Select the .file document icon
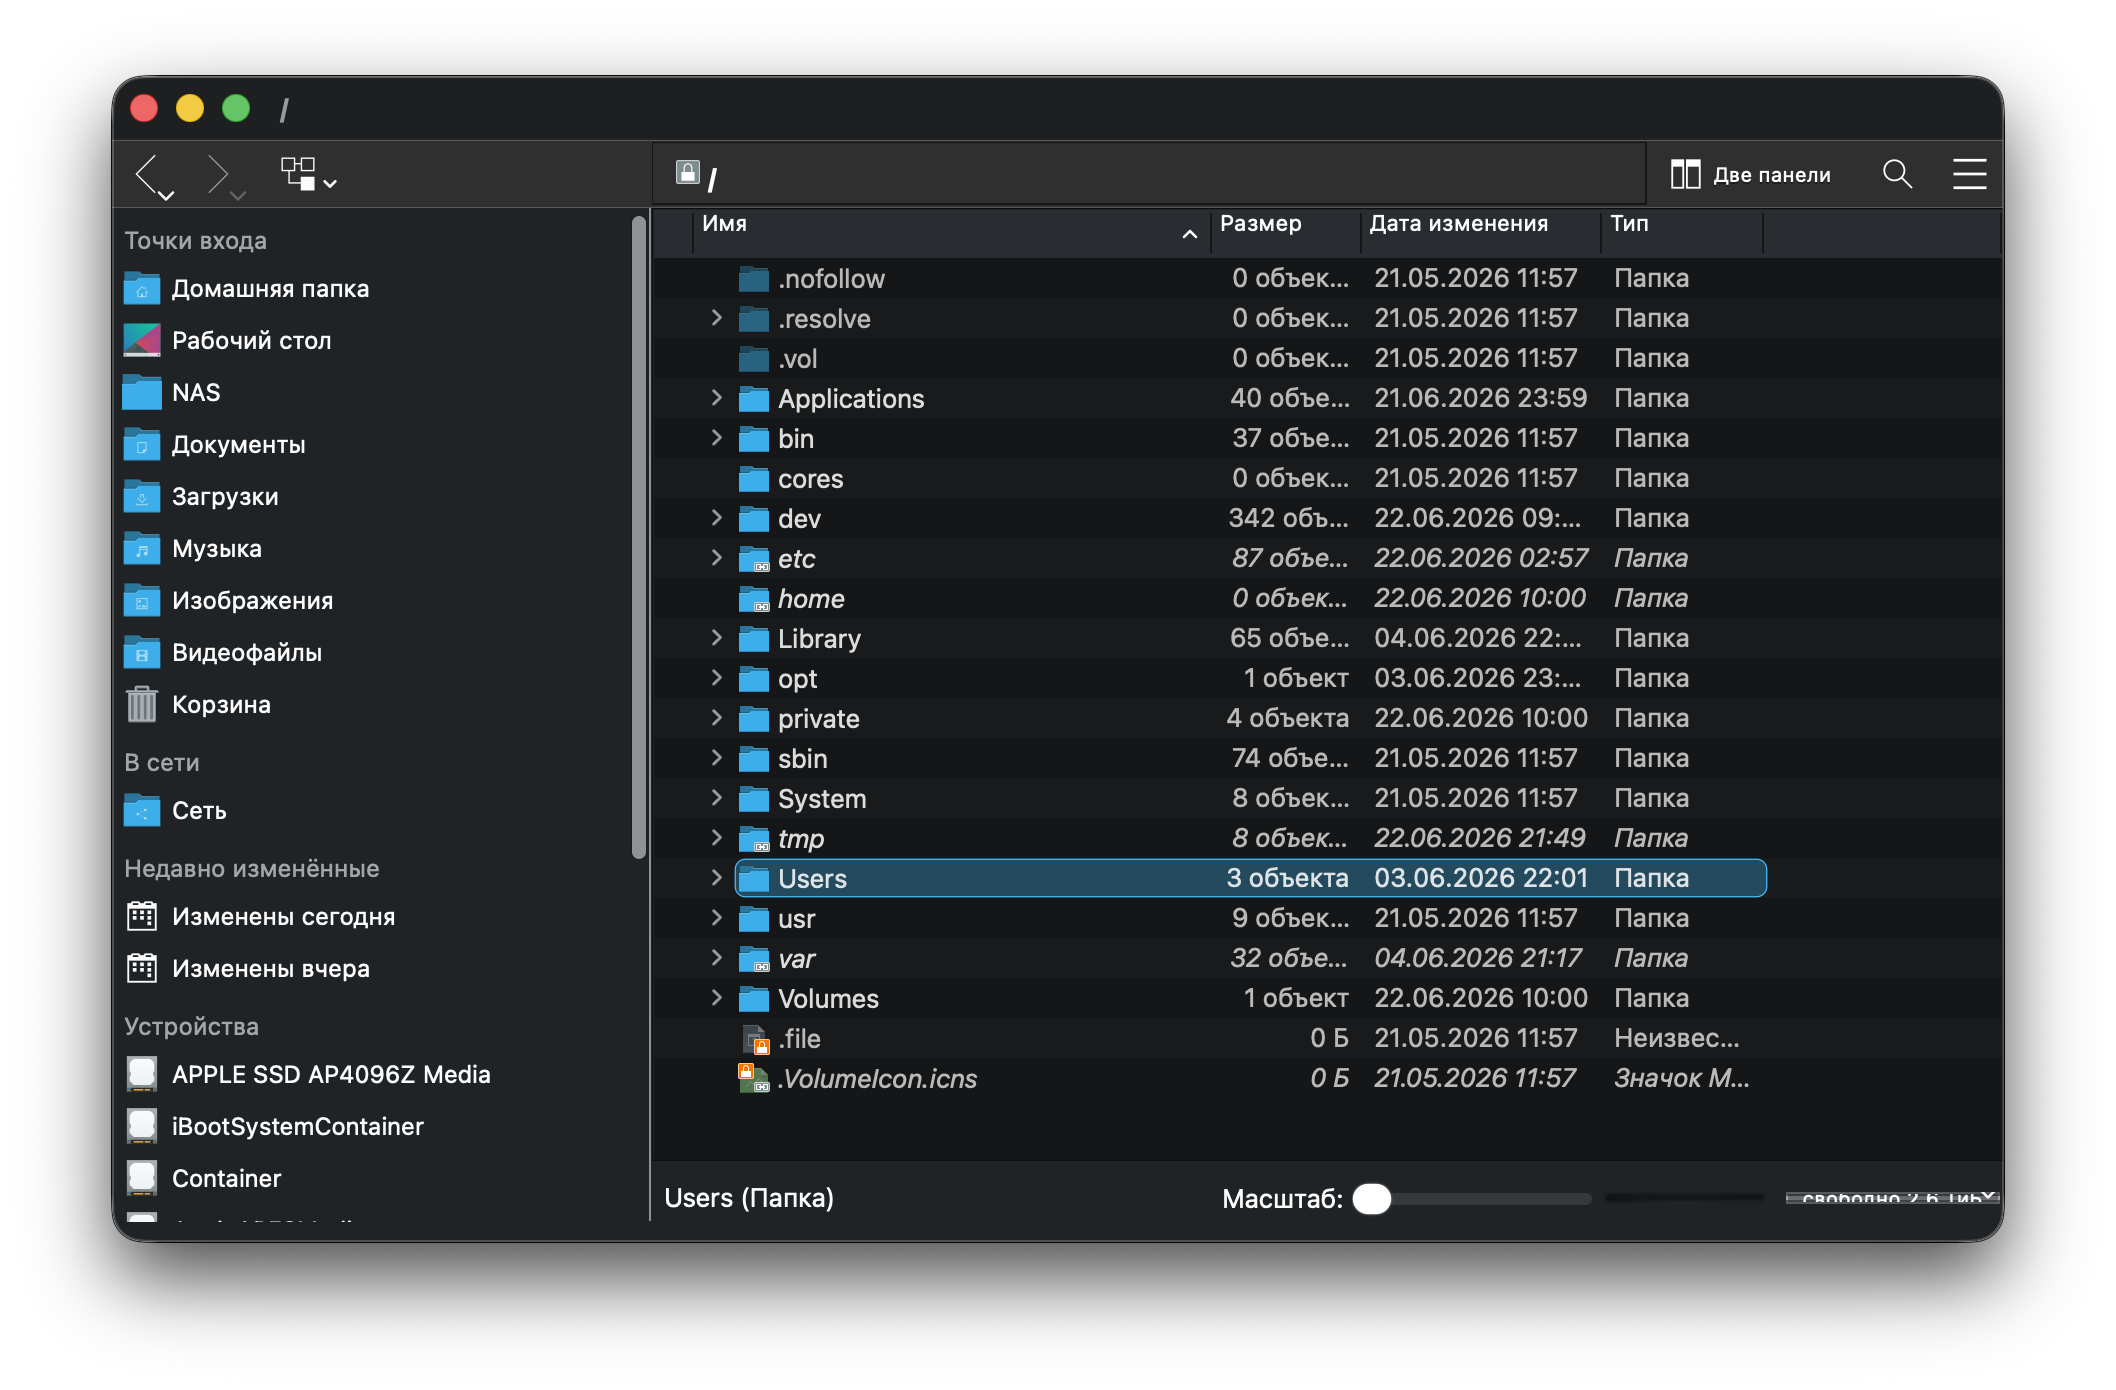The image size is (2116, 1390). (x=755, y=1040)
